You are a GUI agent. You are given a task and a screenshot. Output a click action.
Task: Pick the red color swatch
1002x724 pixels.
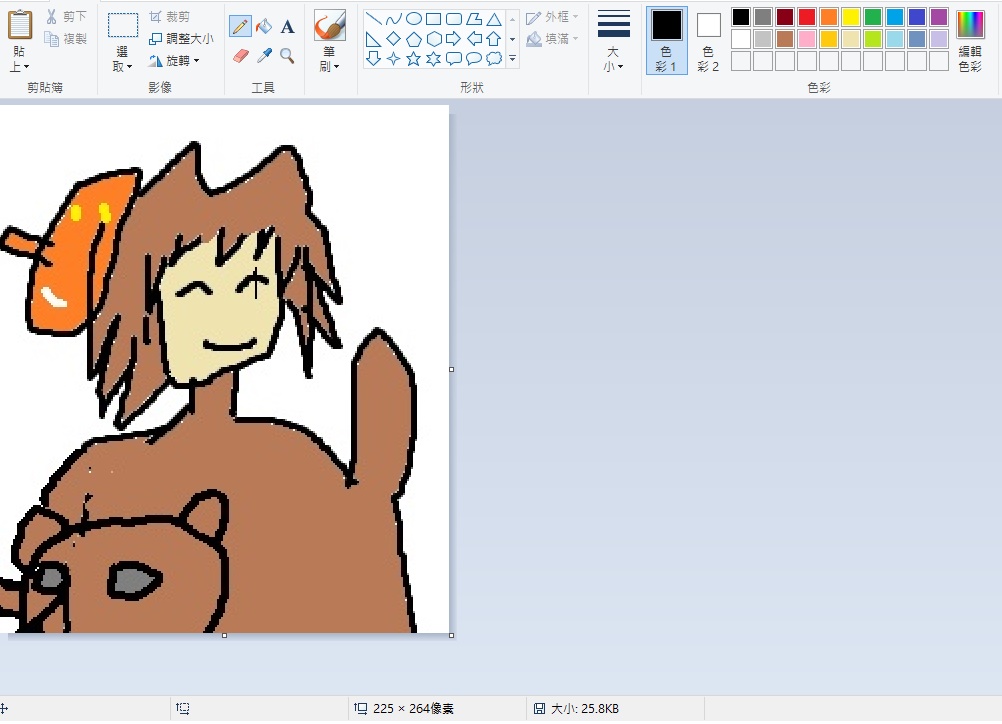click(807, 17)
